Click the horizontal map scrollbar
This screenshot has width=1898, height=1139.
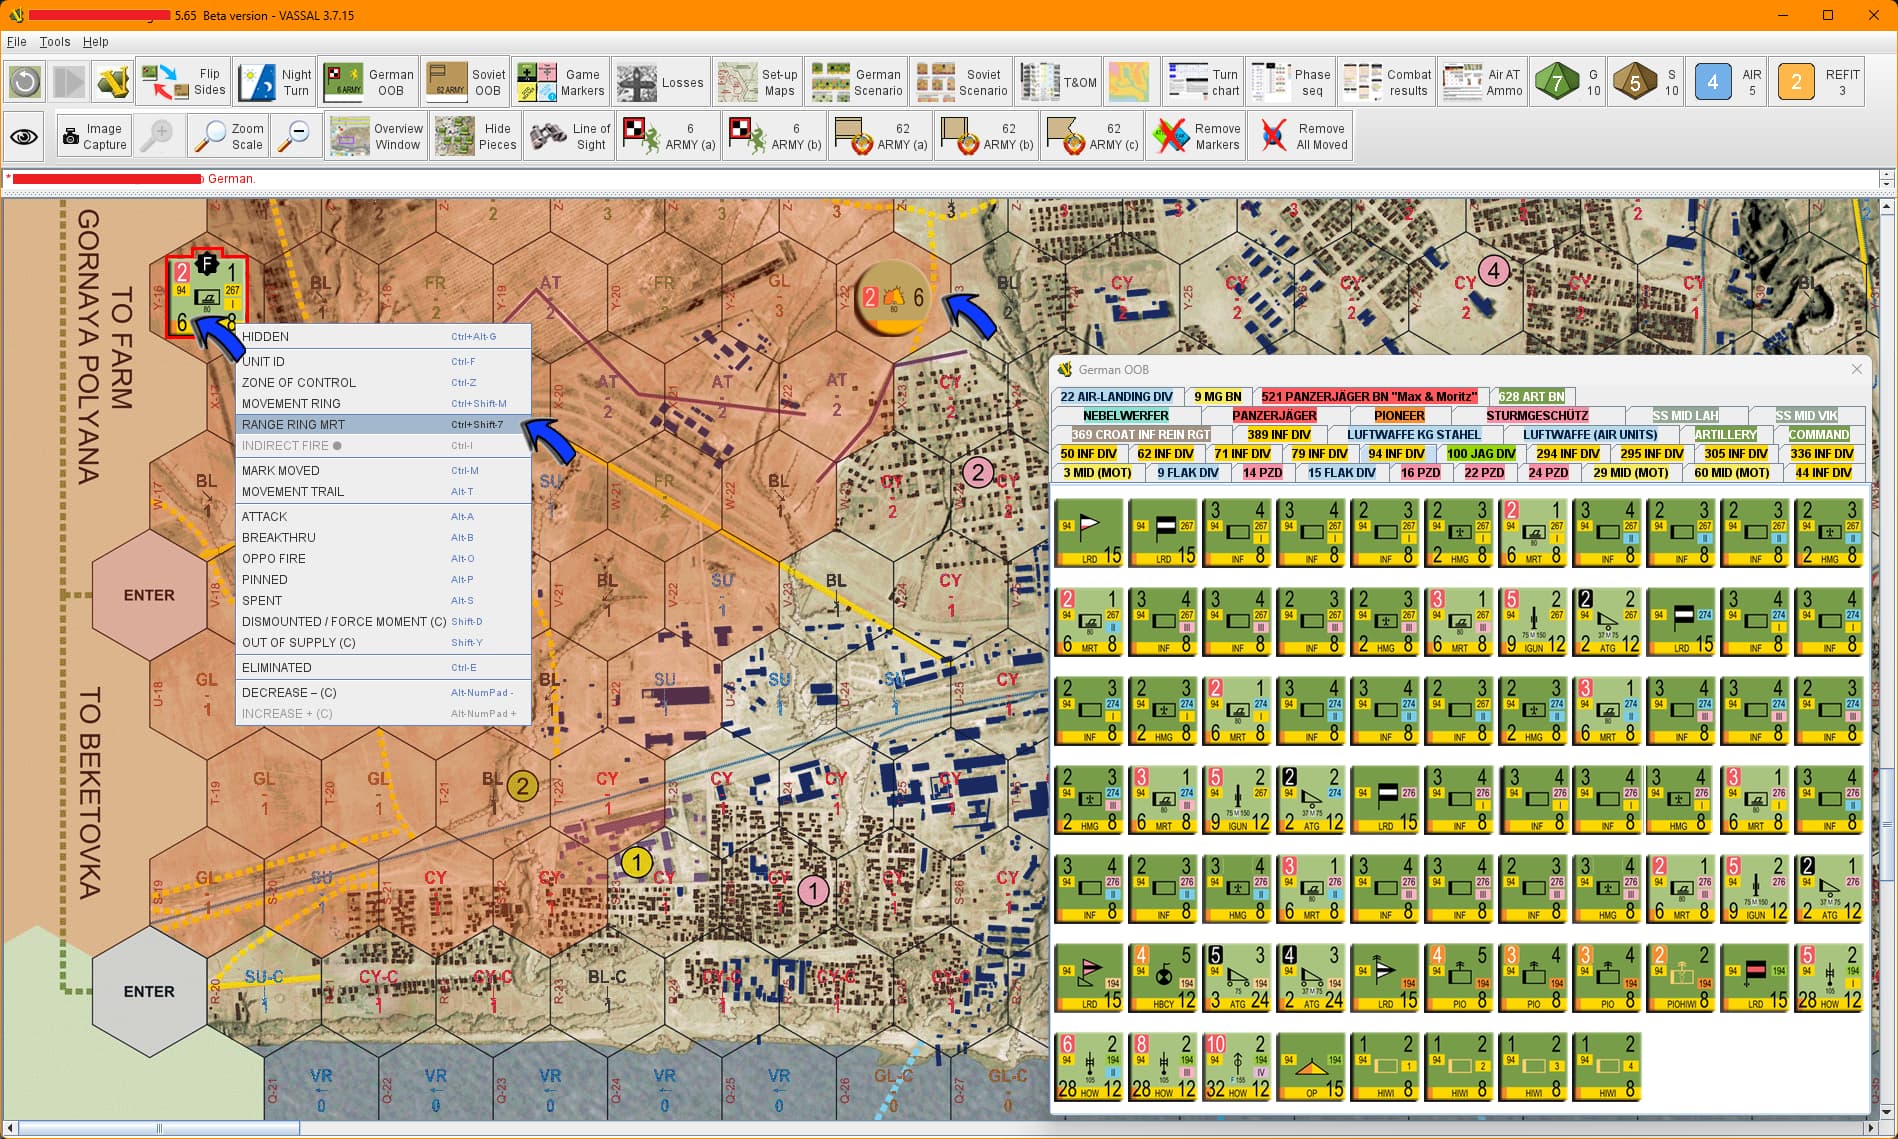tap(160, 1129)
